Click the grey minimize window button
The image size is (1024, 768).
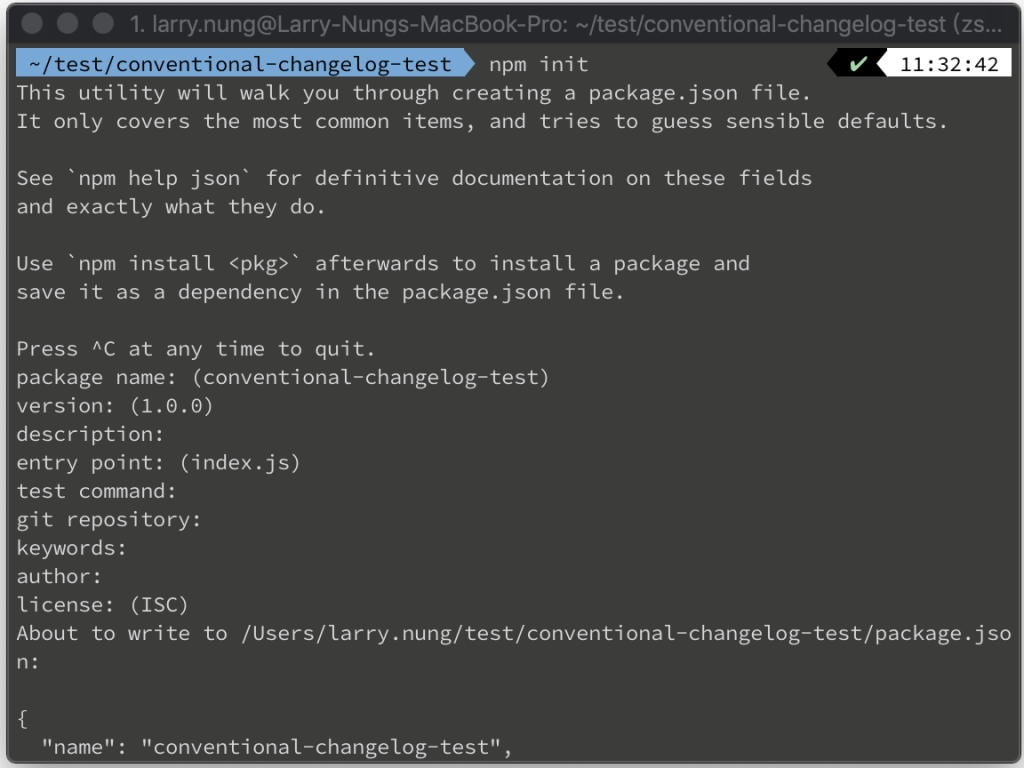point(67,24)
